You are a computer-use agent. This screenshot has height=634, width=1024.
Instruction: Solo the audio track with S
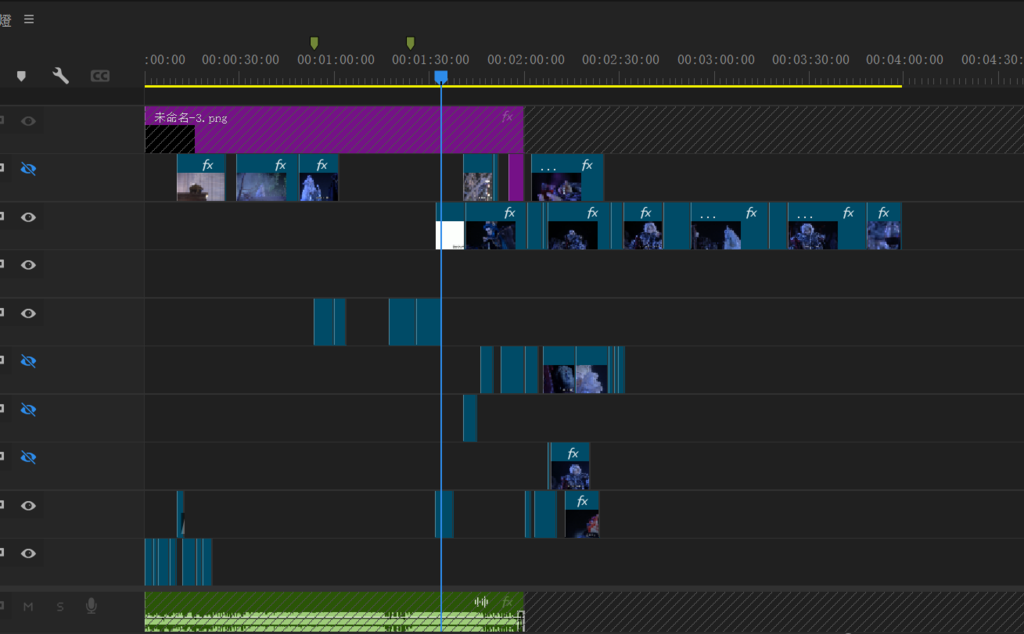coord(60,606)
